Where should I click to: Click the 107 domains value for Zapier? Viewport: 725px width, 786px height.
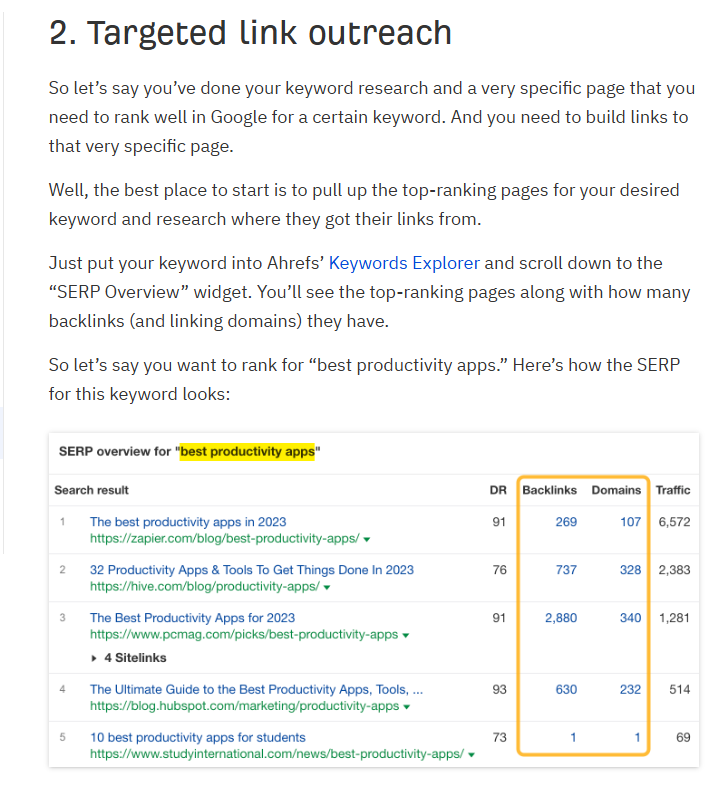pos(630,522)
